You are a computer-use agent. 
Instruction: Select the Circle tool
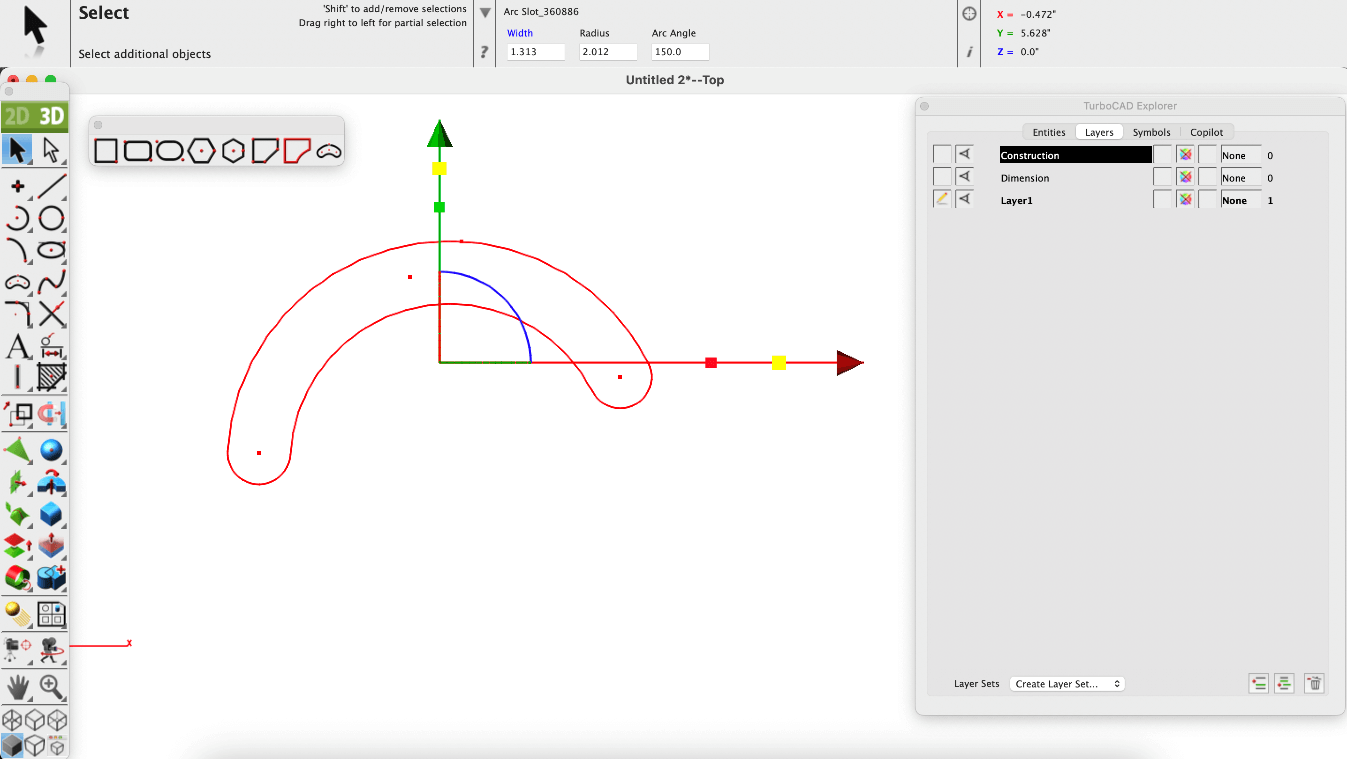pos(52,218)
